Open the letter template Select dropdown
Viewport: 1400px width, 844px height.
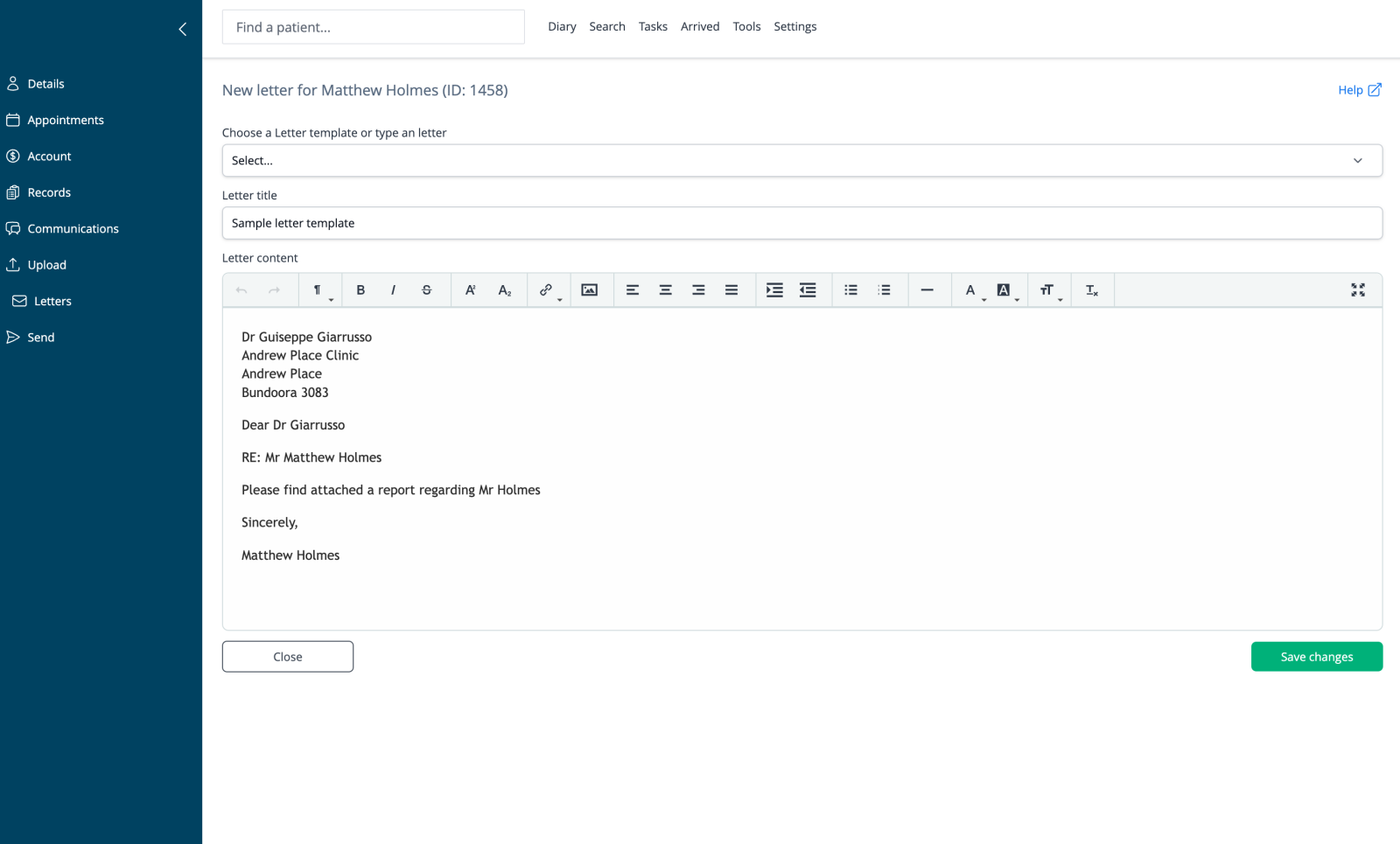coord(802,160)
